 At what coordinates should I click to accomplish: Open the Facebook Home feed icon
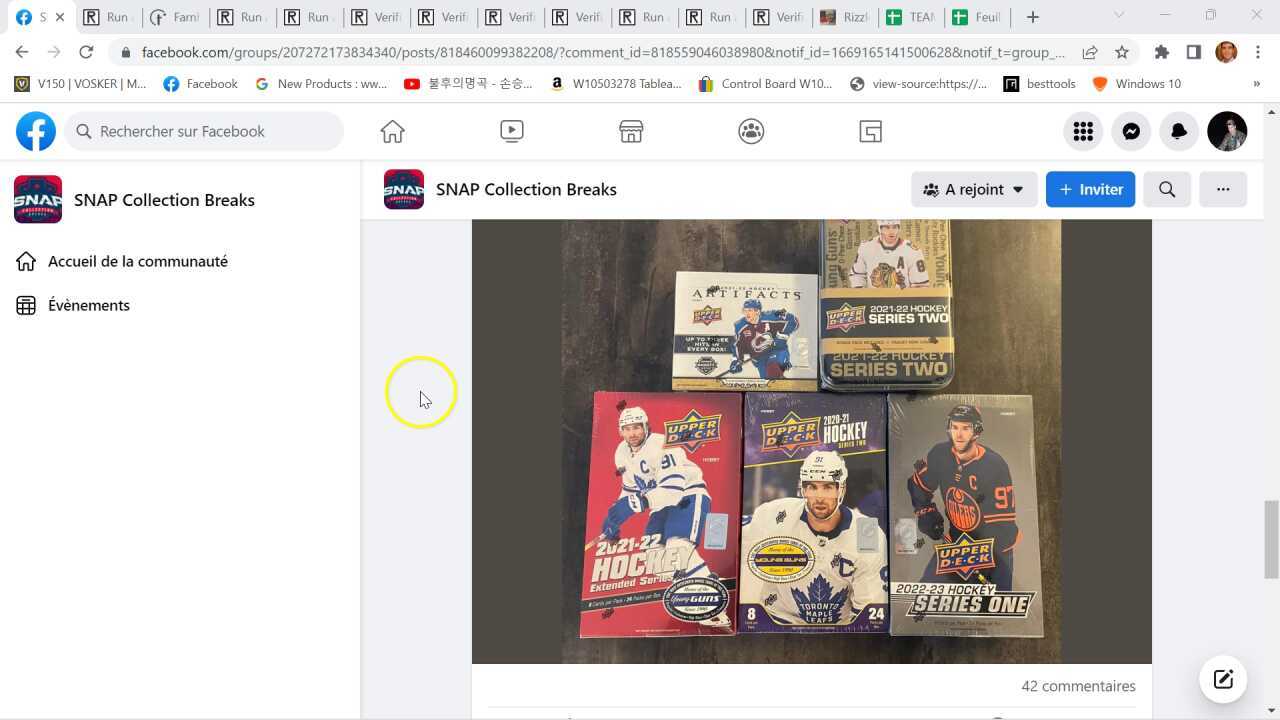point(392,131)
